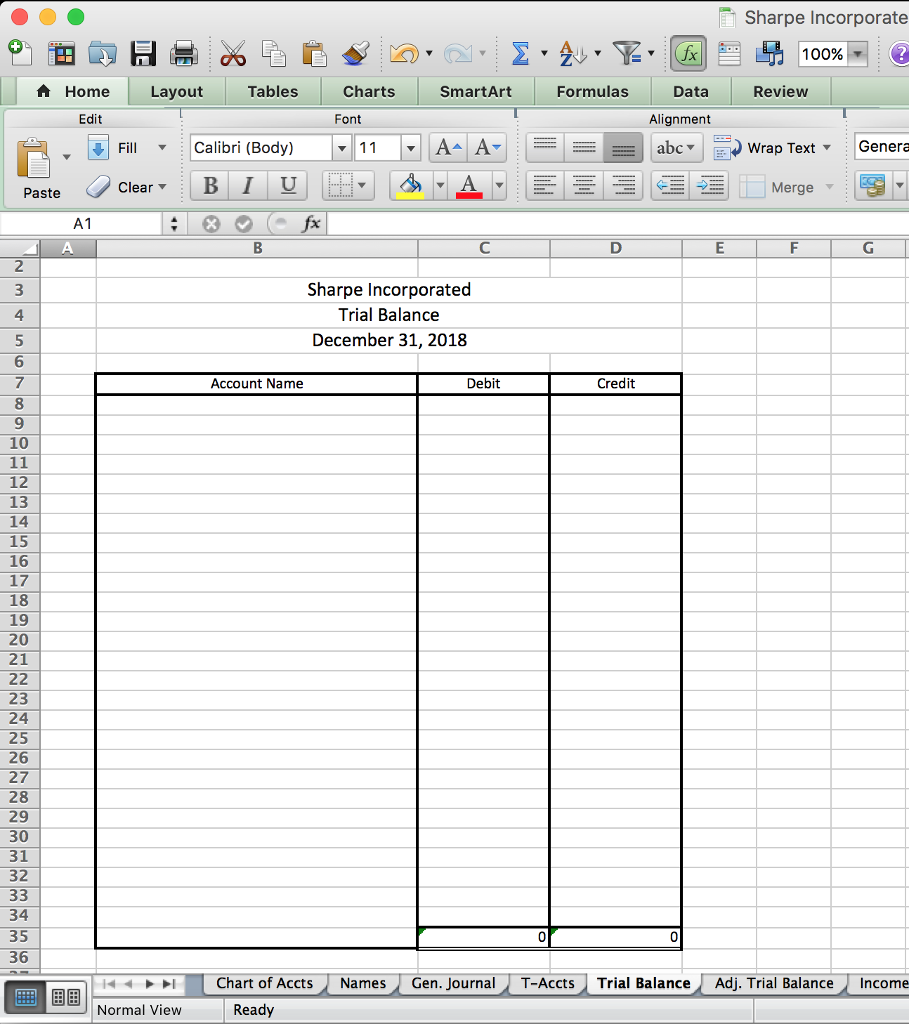This screenshot has height=1024, width=909.
Task: Confirm entry with the formula bar checkmark
Action: pyautogui.click(x=244, y=224)
